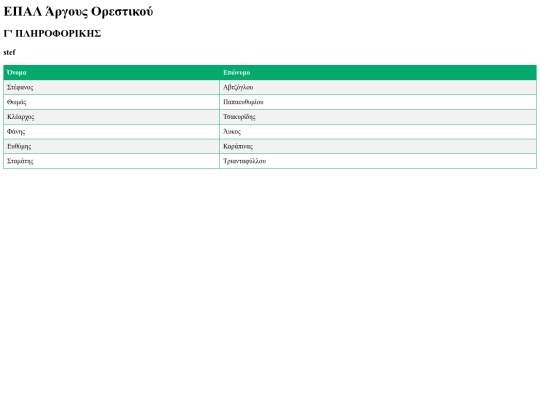Click the Επώνυμο column header
Image resolution: width=540 pixels, height=405 pixels.
click(x=378, y=73)
